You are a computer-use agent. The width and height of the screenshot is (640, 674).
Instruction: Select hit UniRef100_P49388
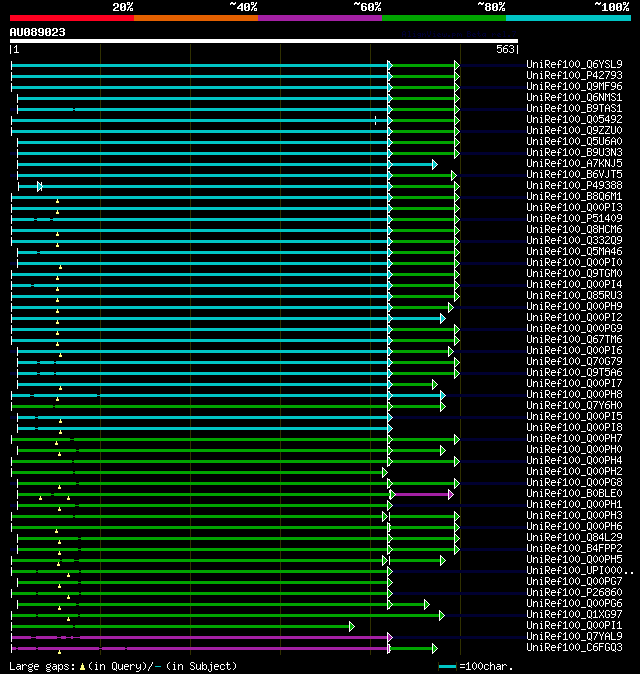point(574,186)
